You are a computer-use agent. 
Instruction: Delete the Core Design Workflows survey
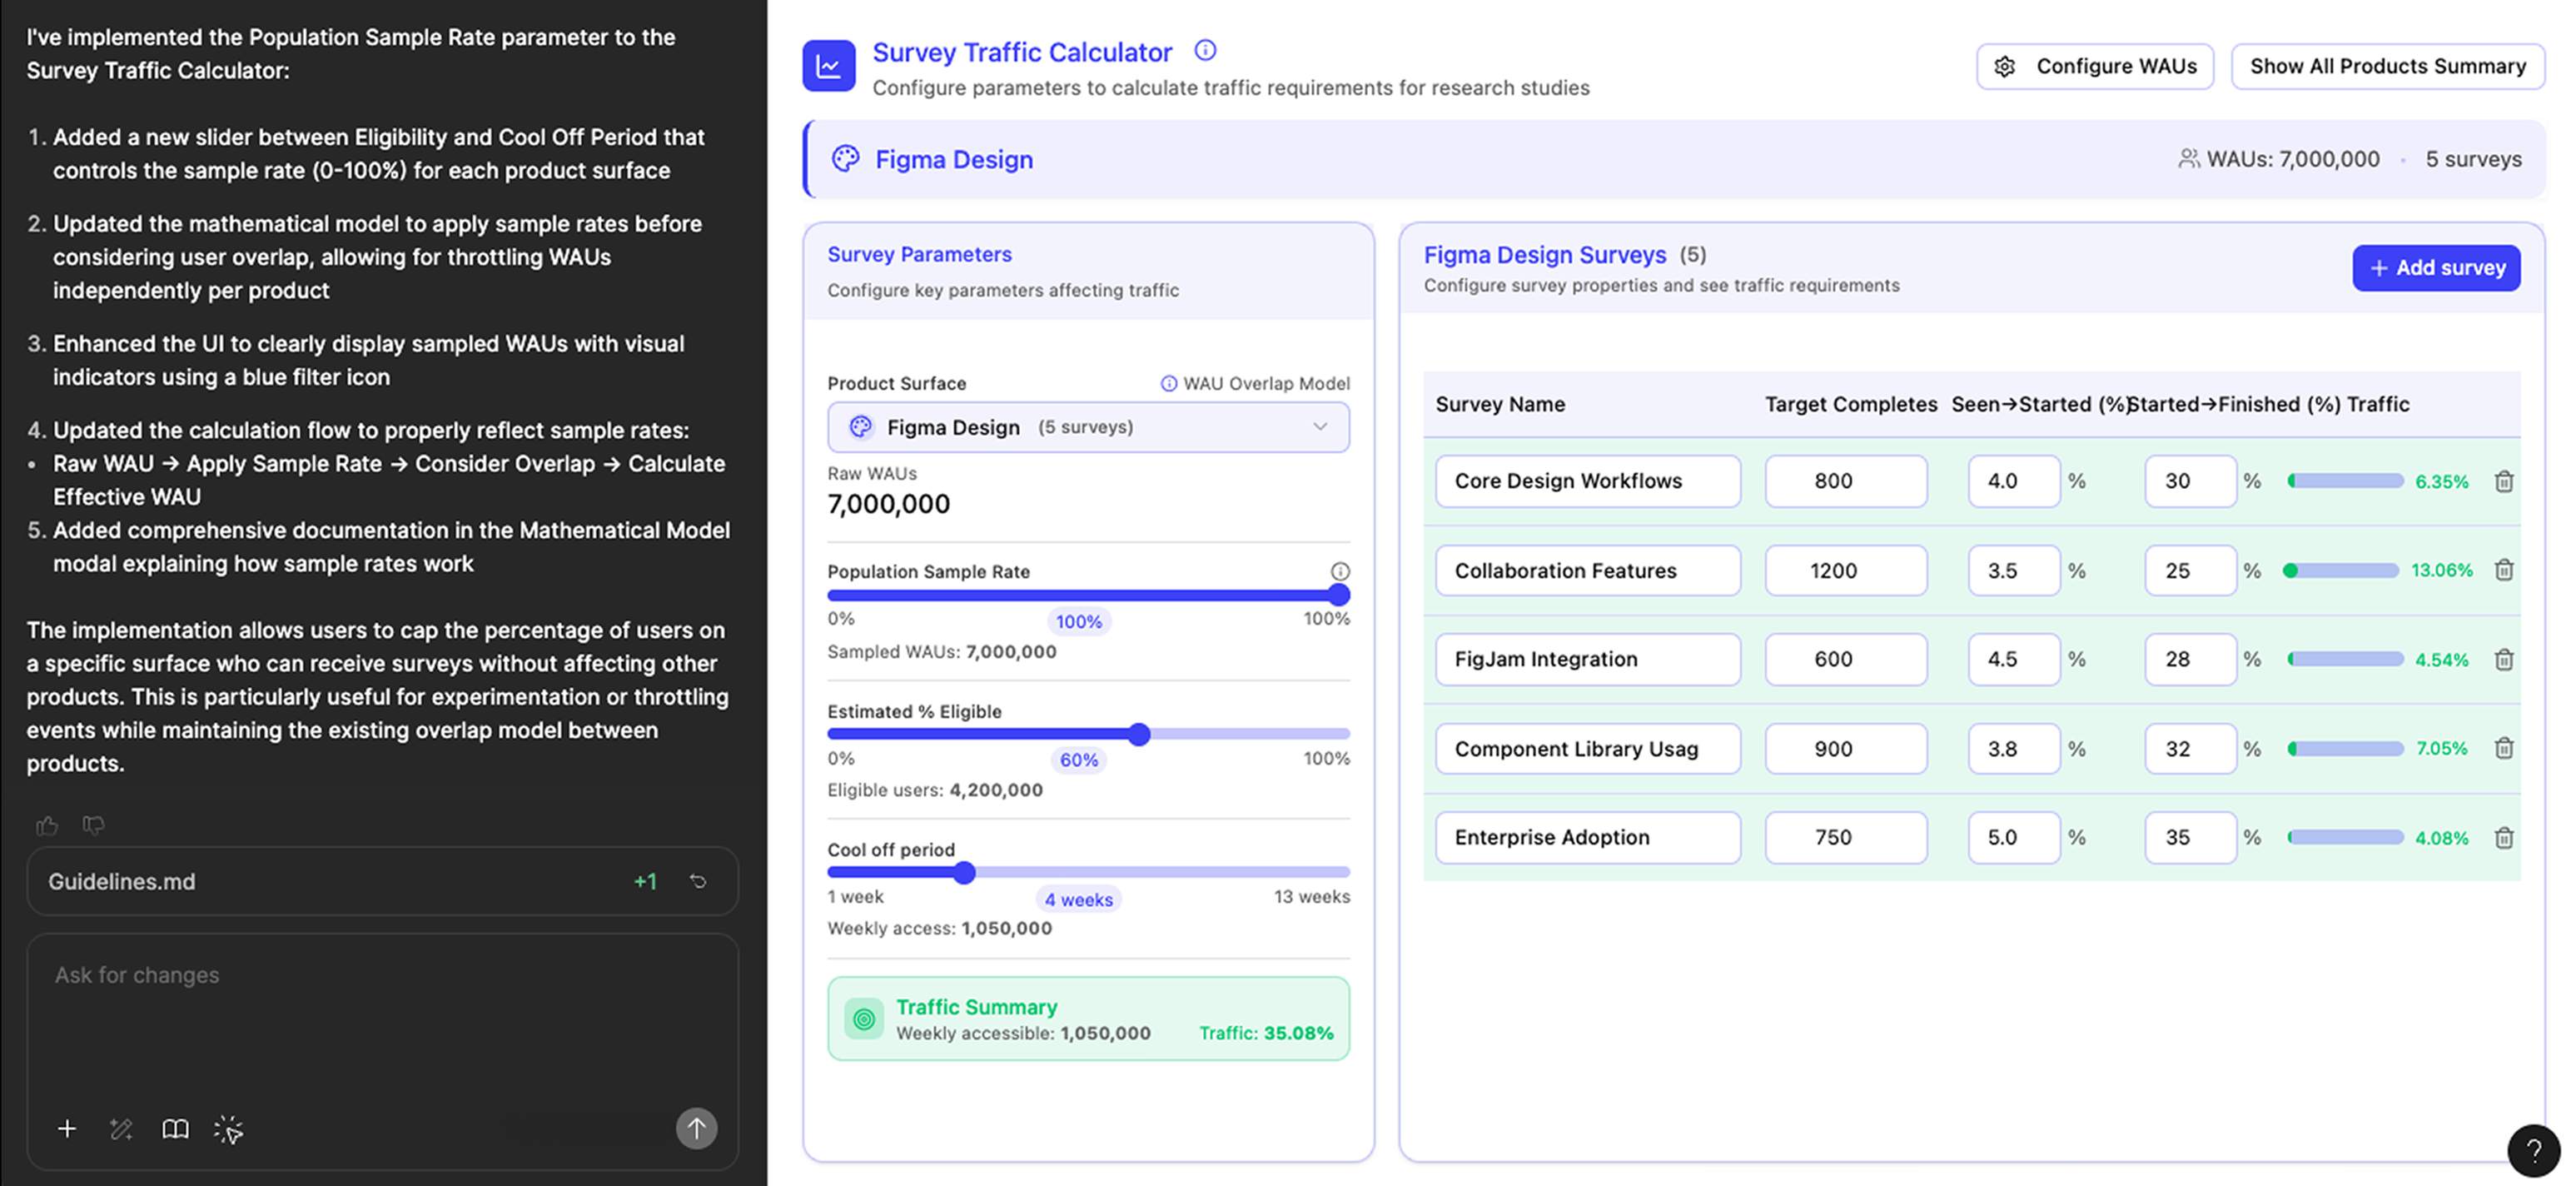point(2503,481)
